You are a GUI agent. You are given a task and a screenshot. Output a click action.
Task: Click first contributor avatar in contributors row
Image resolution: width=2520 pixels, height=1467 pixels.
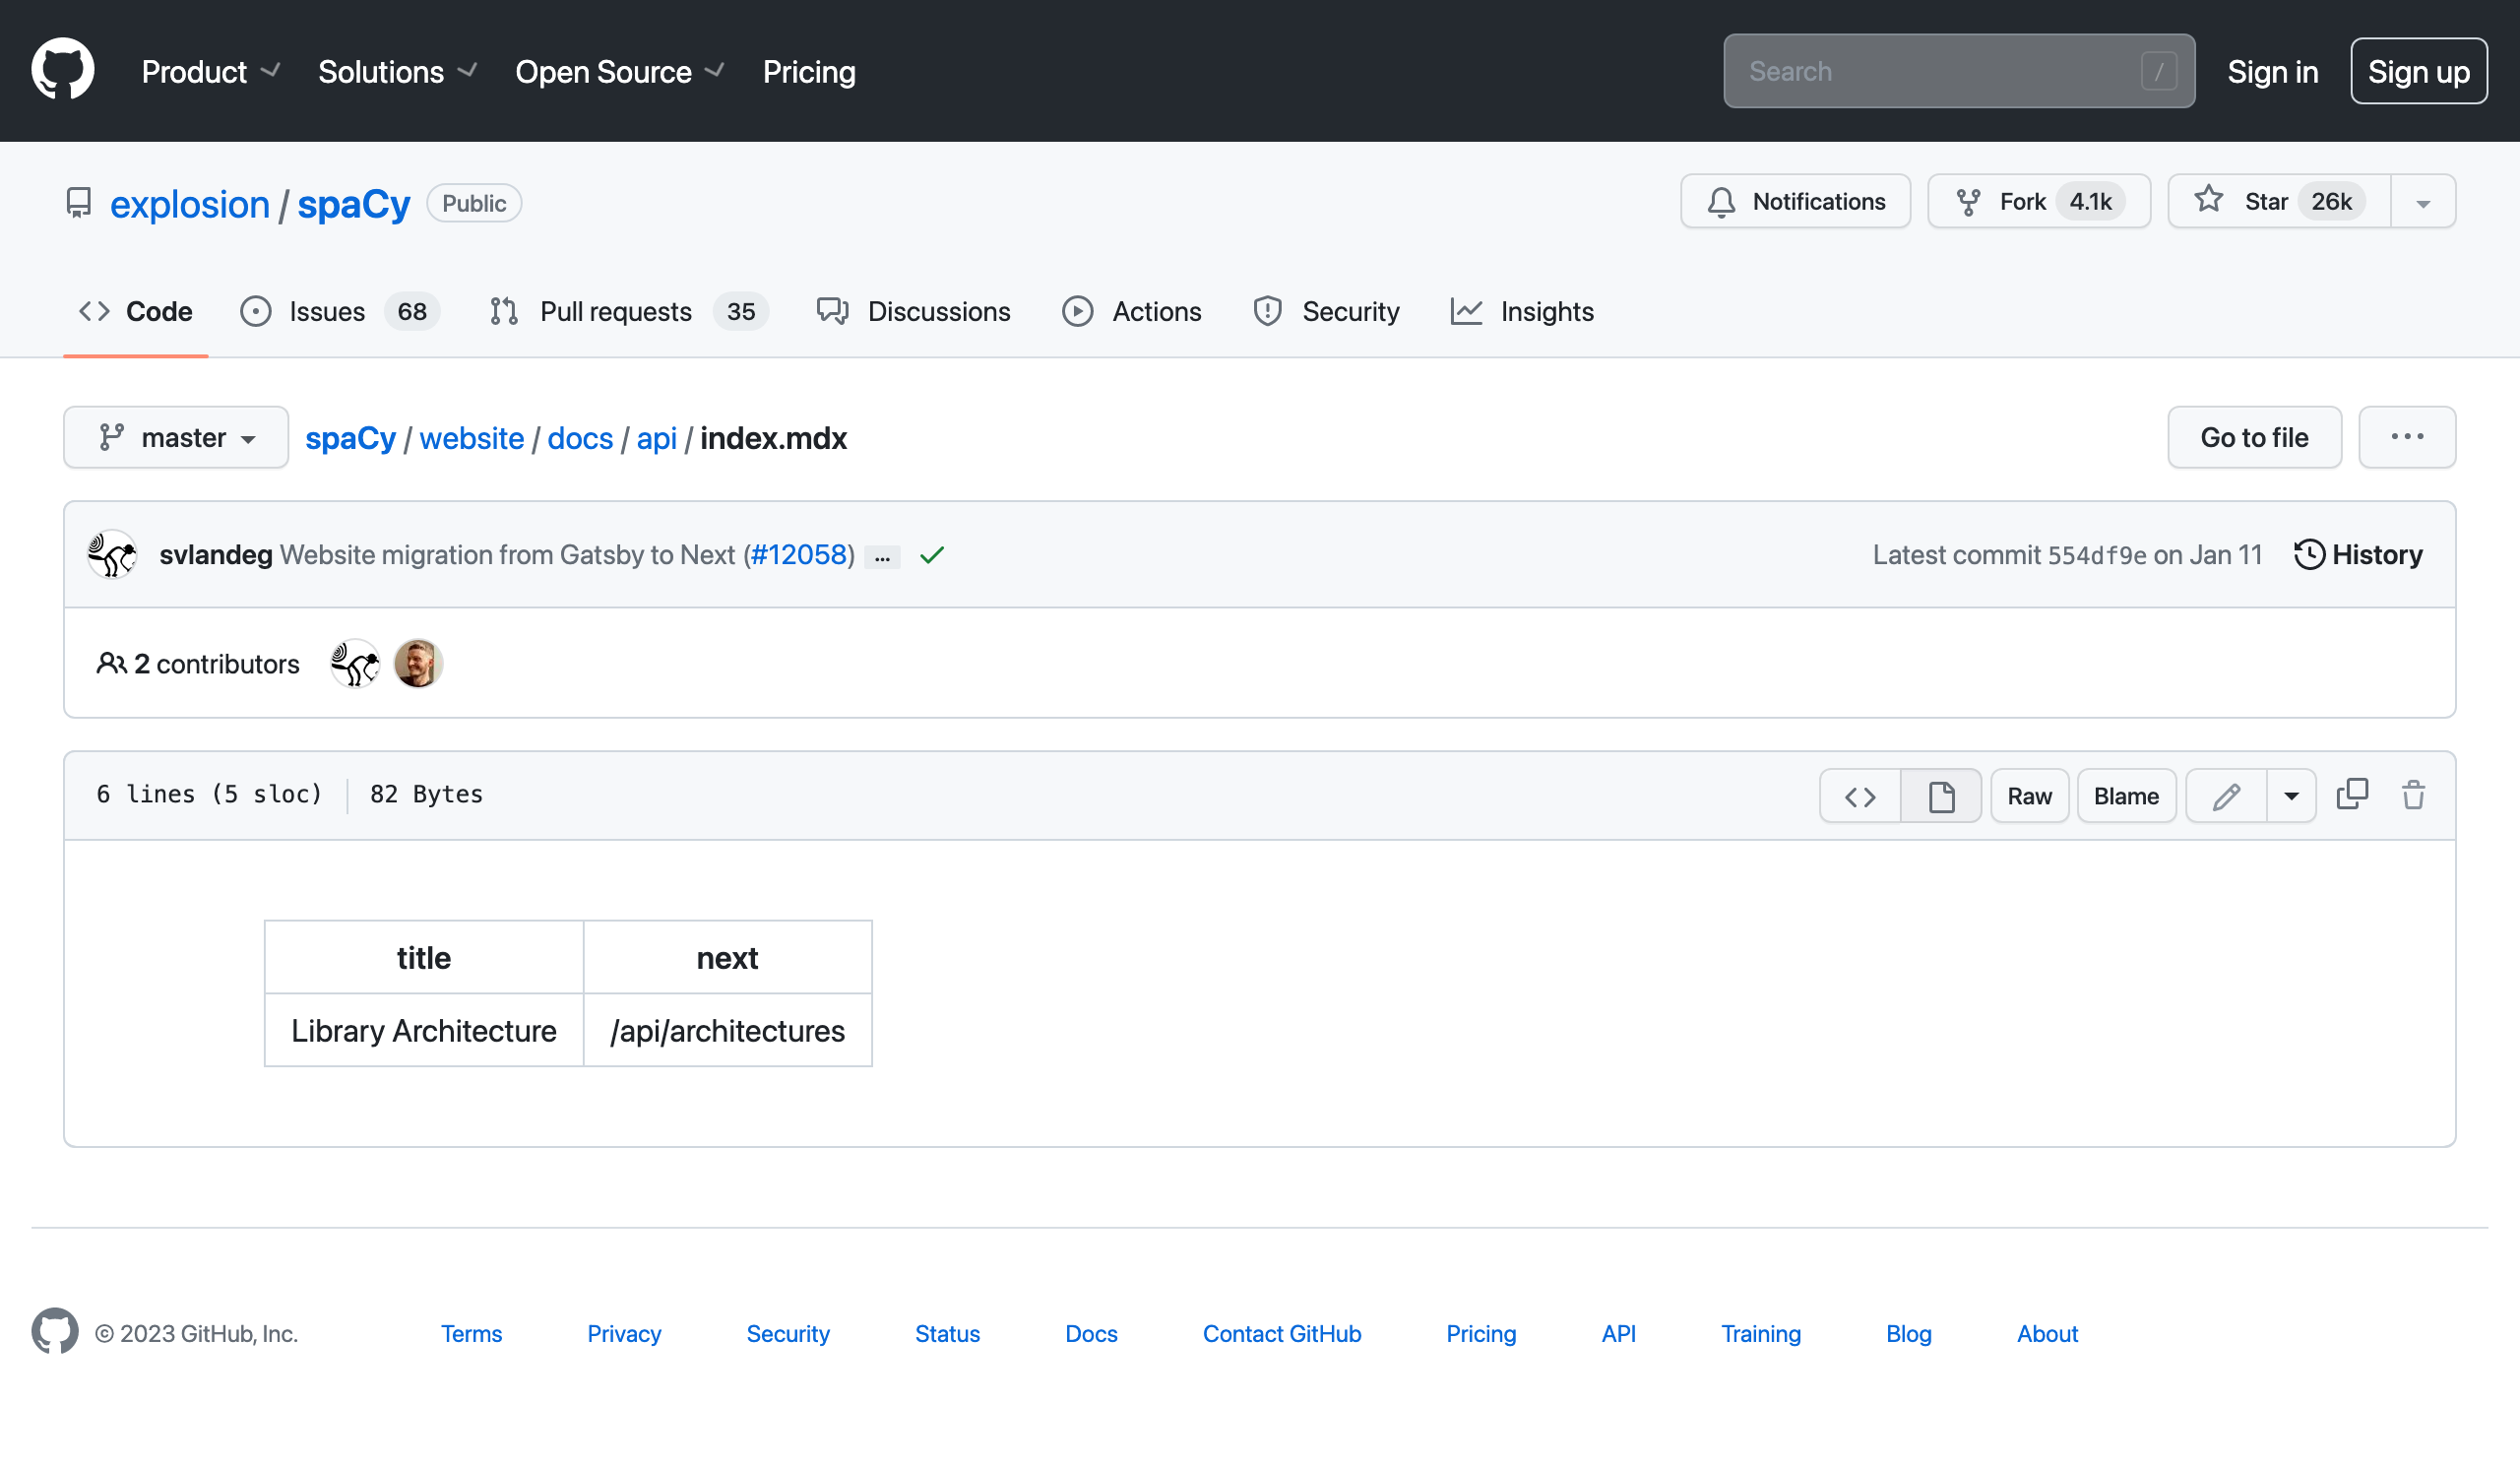355,663
